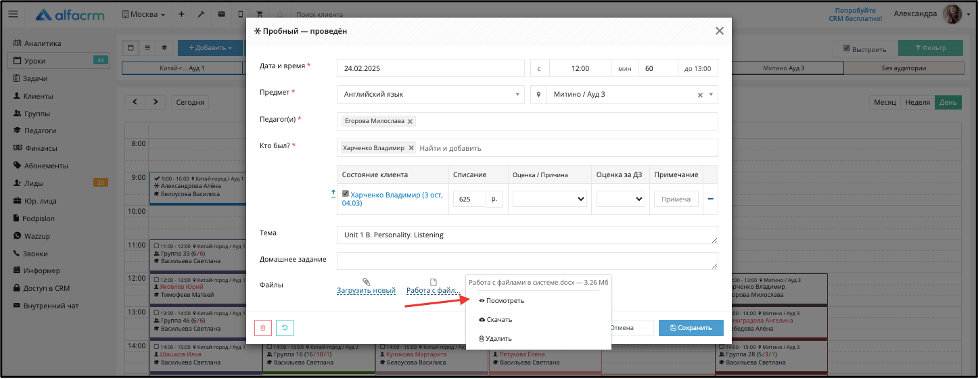
Task: Open the hamburger menu icon
Action: point(13,14)
